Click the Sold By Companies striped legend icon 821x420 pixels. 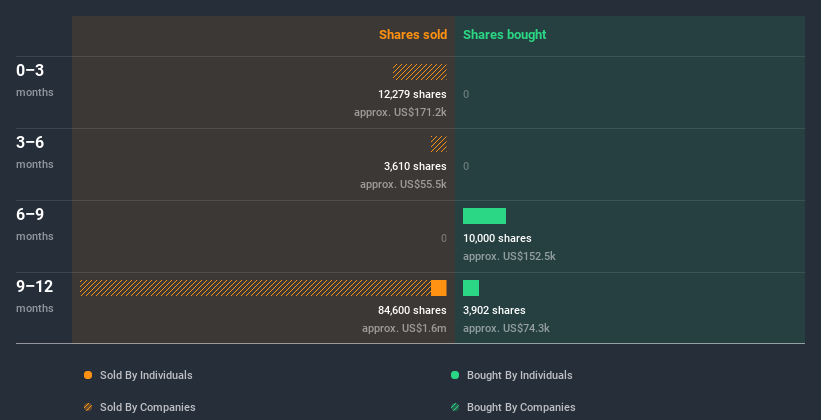(88, 407)
